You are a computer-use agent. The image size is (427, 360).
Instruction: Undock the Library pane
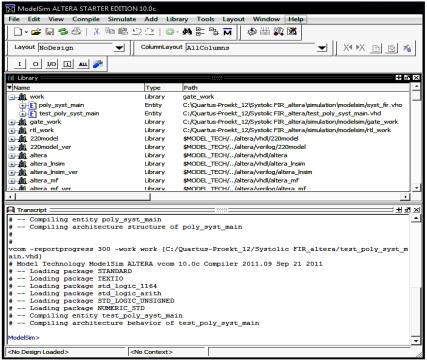(407, 78)
